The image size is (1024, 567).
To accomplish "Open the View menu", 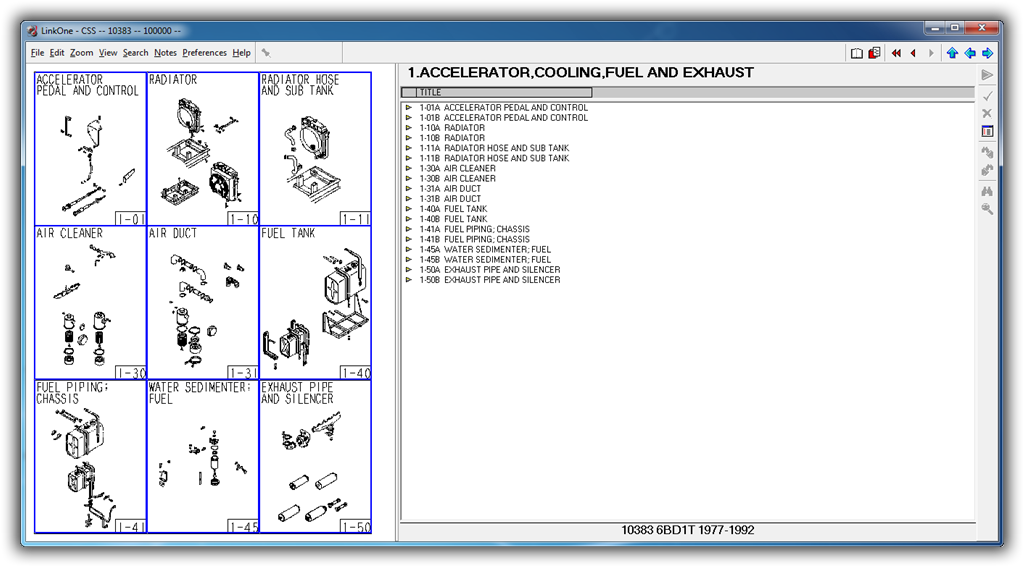I will tap(108, 53).
